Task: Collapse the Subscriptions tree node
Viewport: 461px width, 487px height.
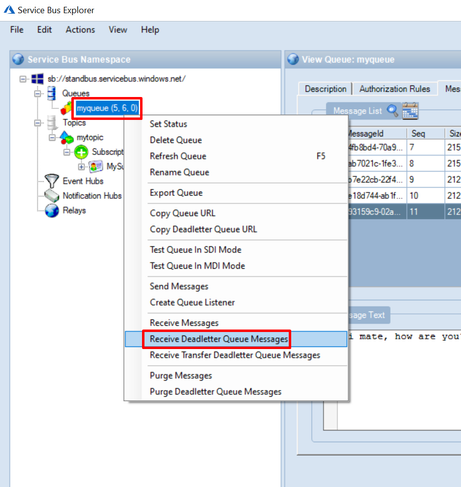Action: pyautogui.click(x=67, y=152)
